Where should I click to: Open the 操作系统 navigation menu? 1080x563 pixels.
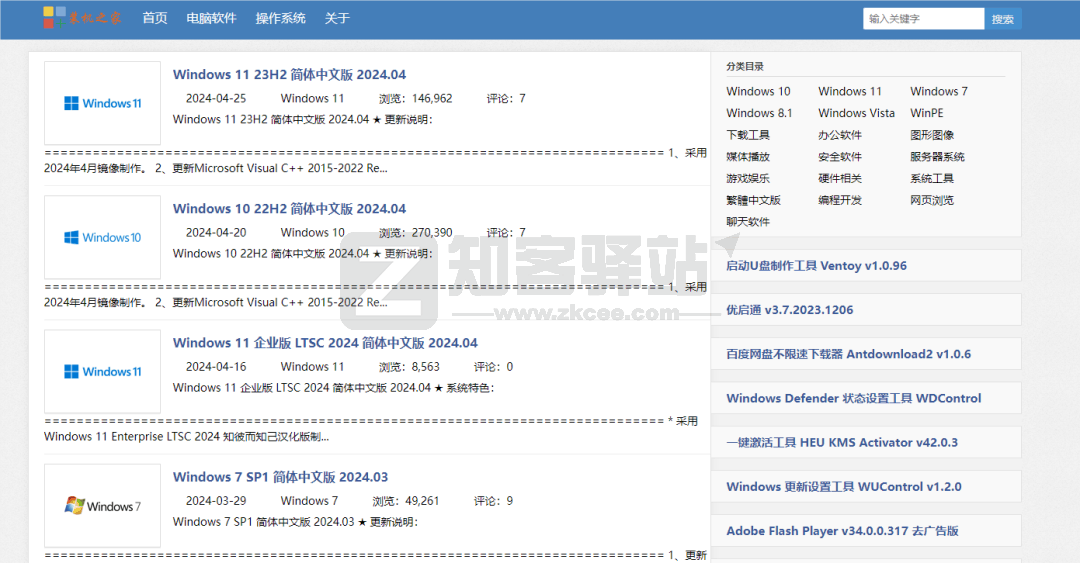(280, 18)
